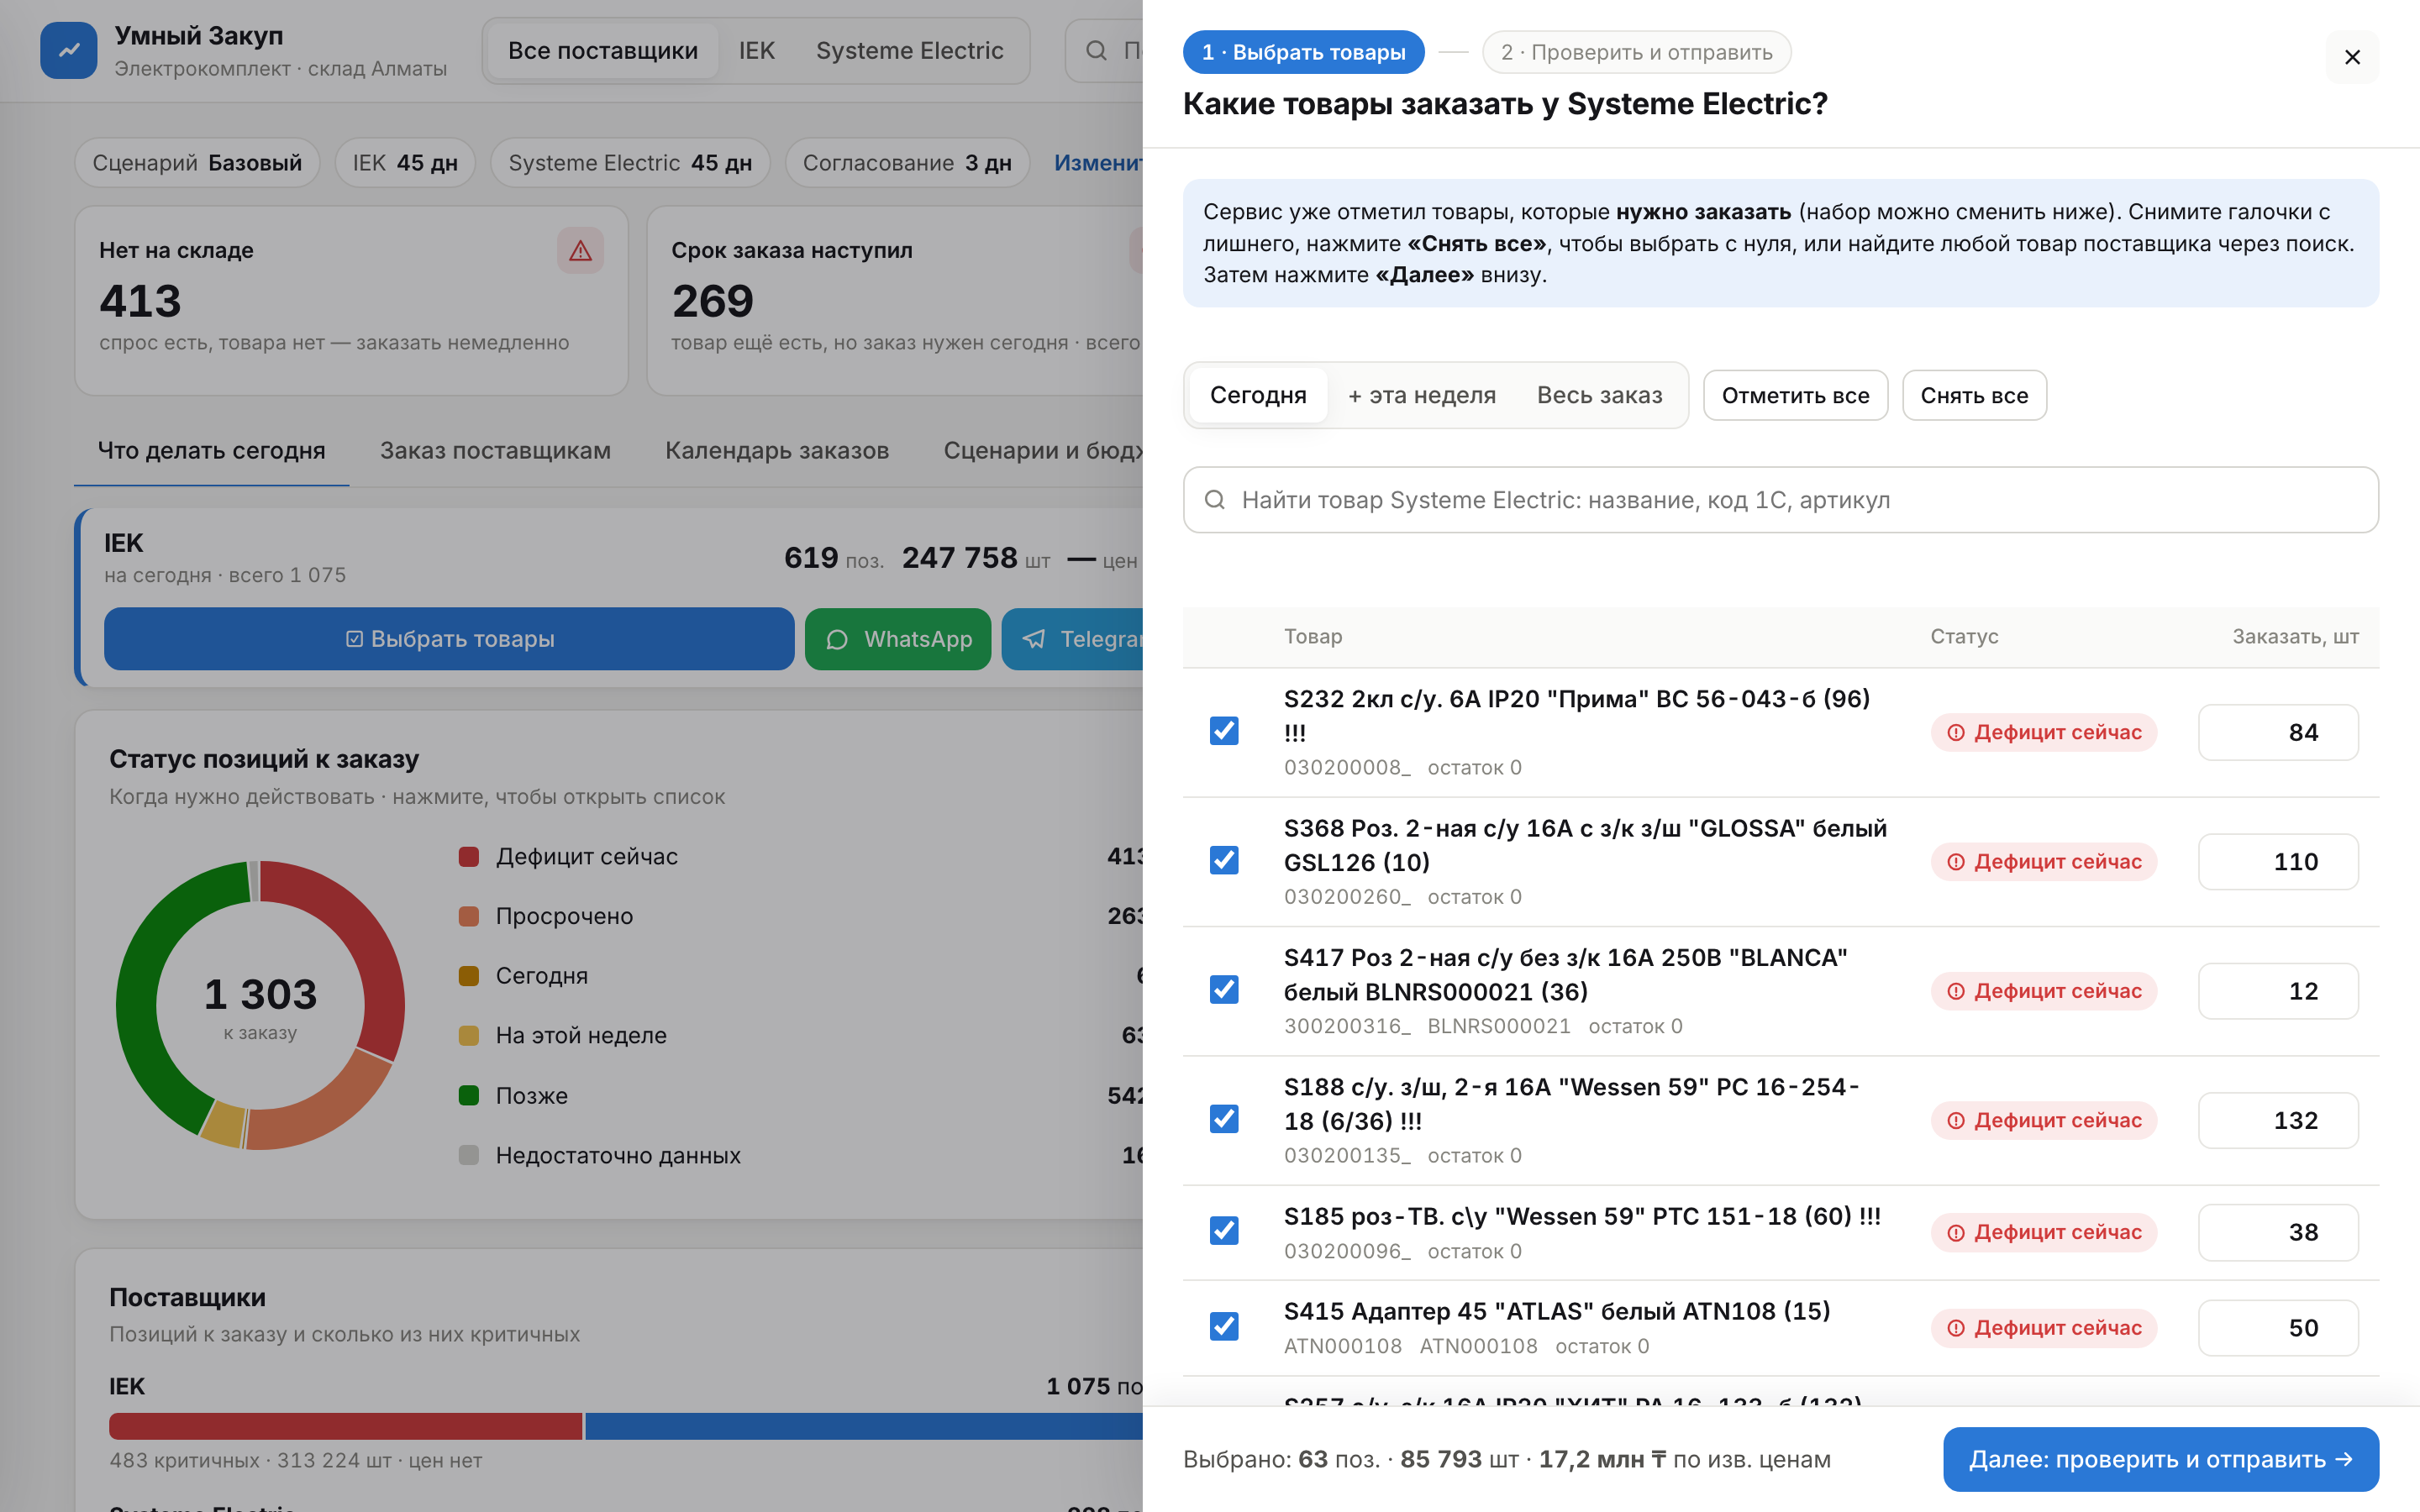Viewport: 2420px width, 1512px height.
Task: Switch to + эта неделя set
Action: pos(1421,395)
